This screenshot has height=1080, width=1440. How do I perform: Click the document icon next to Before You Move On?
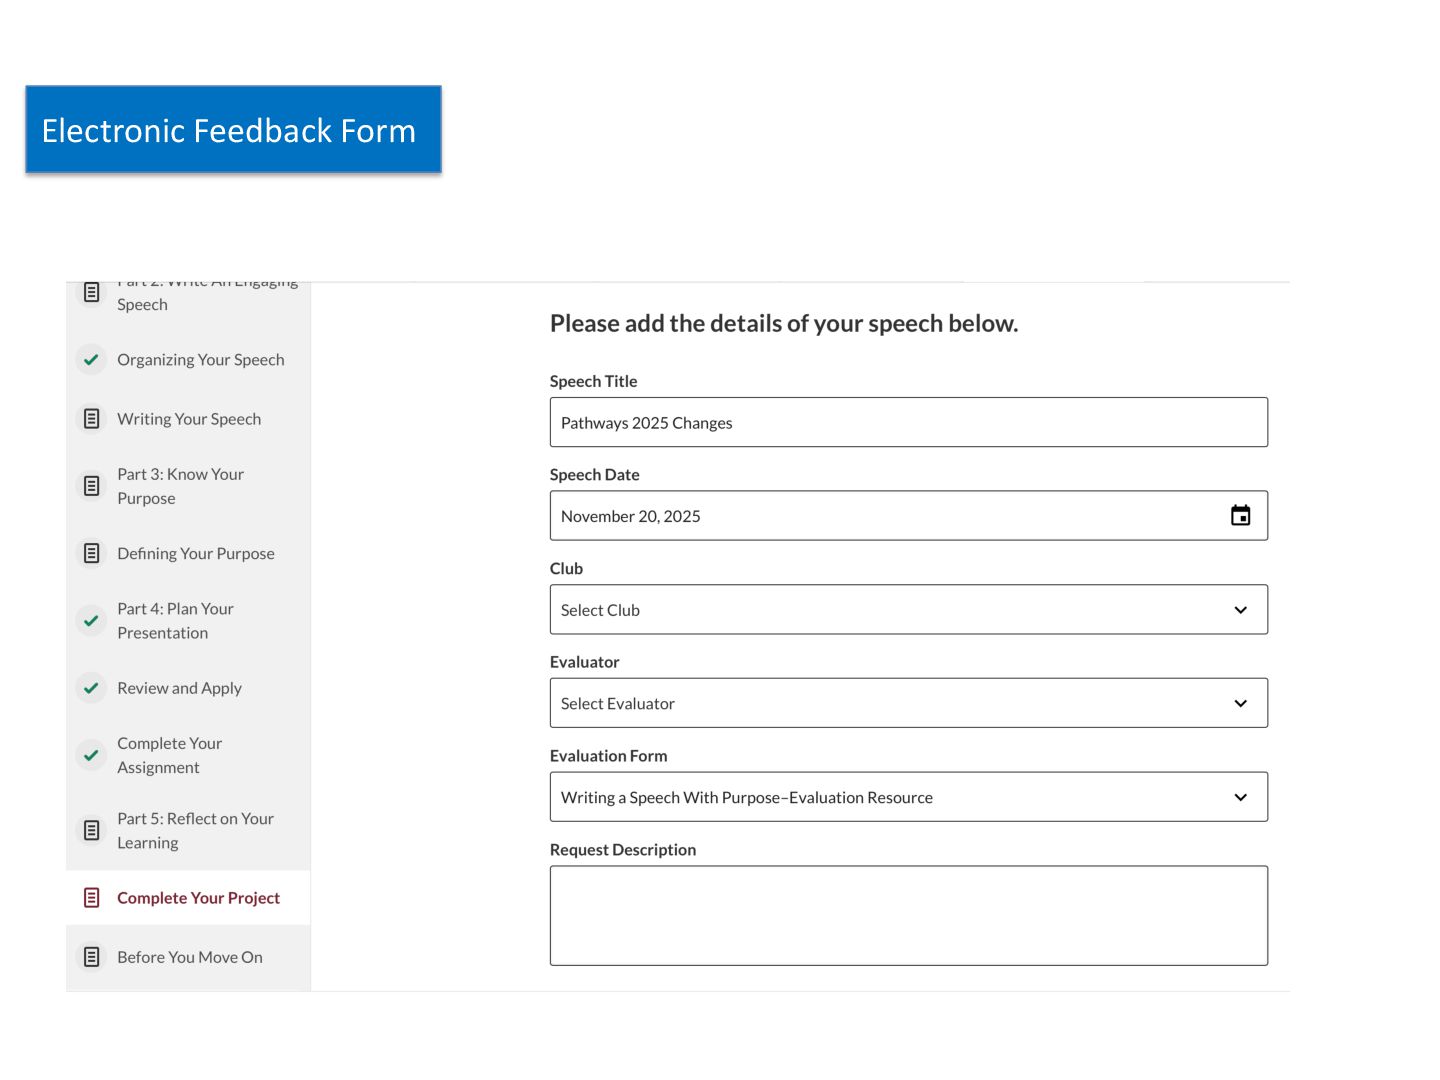click(92, 957)
